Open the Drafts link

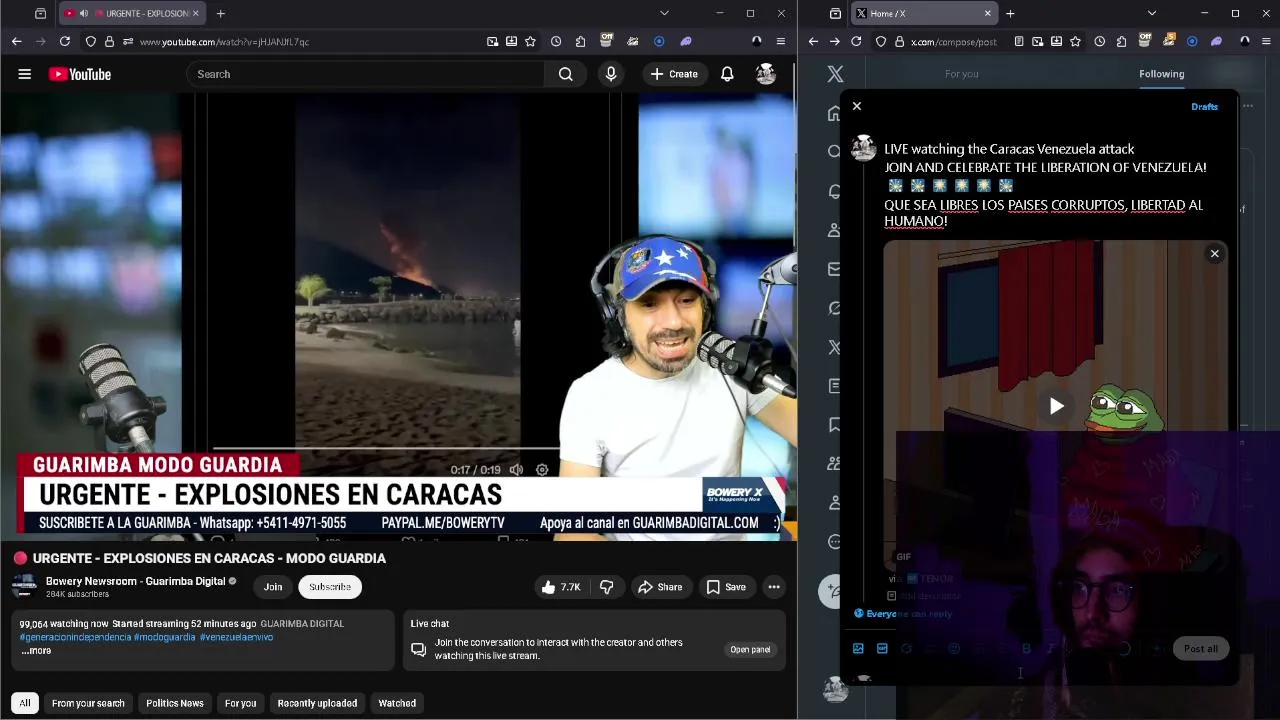click(x=1204, y=107)
